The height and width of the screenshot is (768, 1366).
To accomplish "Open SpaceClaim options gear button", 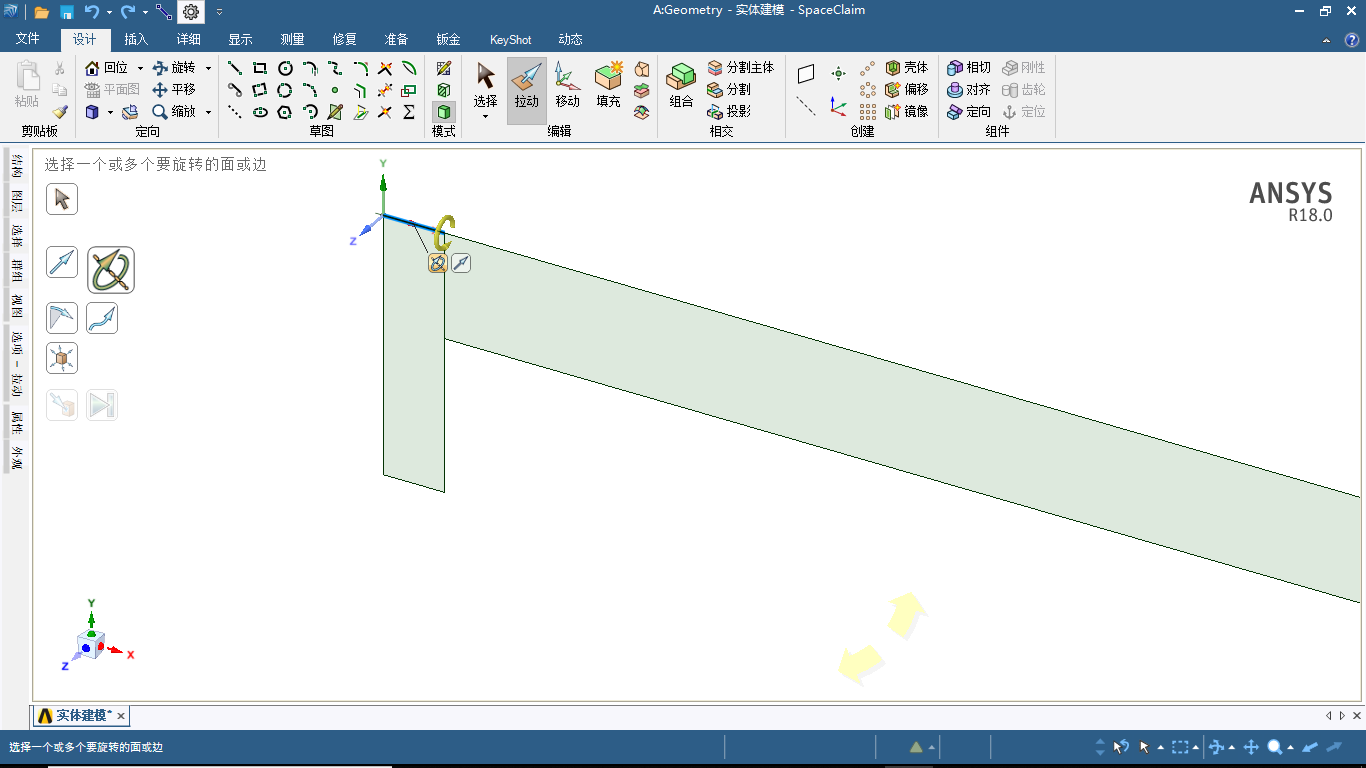I will 191,12.
